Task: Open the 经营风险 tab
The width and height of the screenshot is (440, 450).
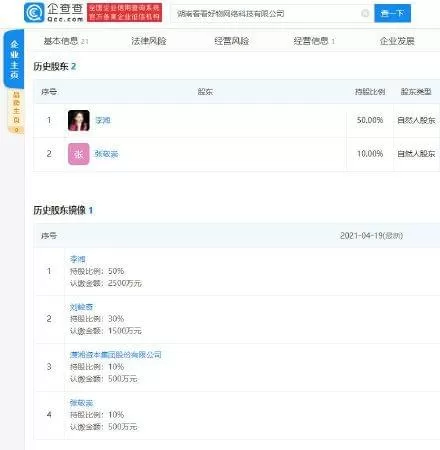Action: 232,41
